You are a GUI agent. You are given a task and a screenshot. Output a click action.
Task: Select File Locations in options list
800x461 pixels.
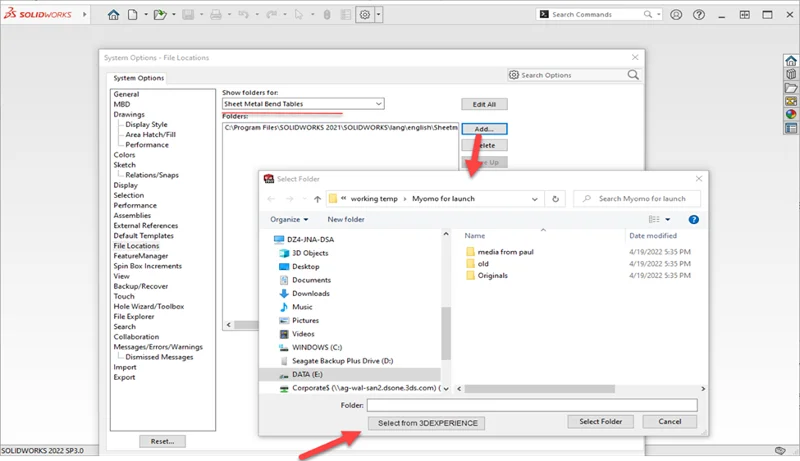[x=136, y=245]
